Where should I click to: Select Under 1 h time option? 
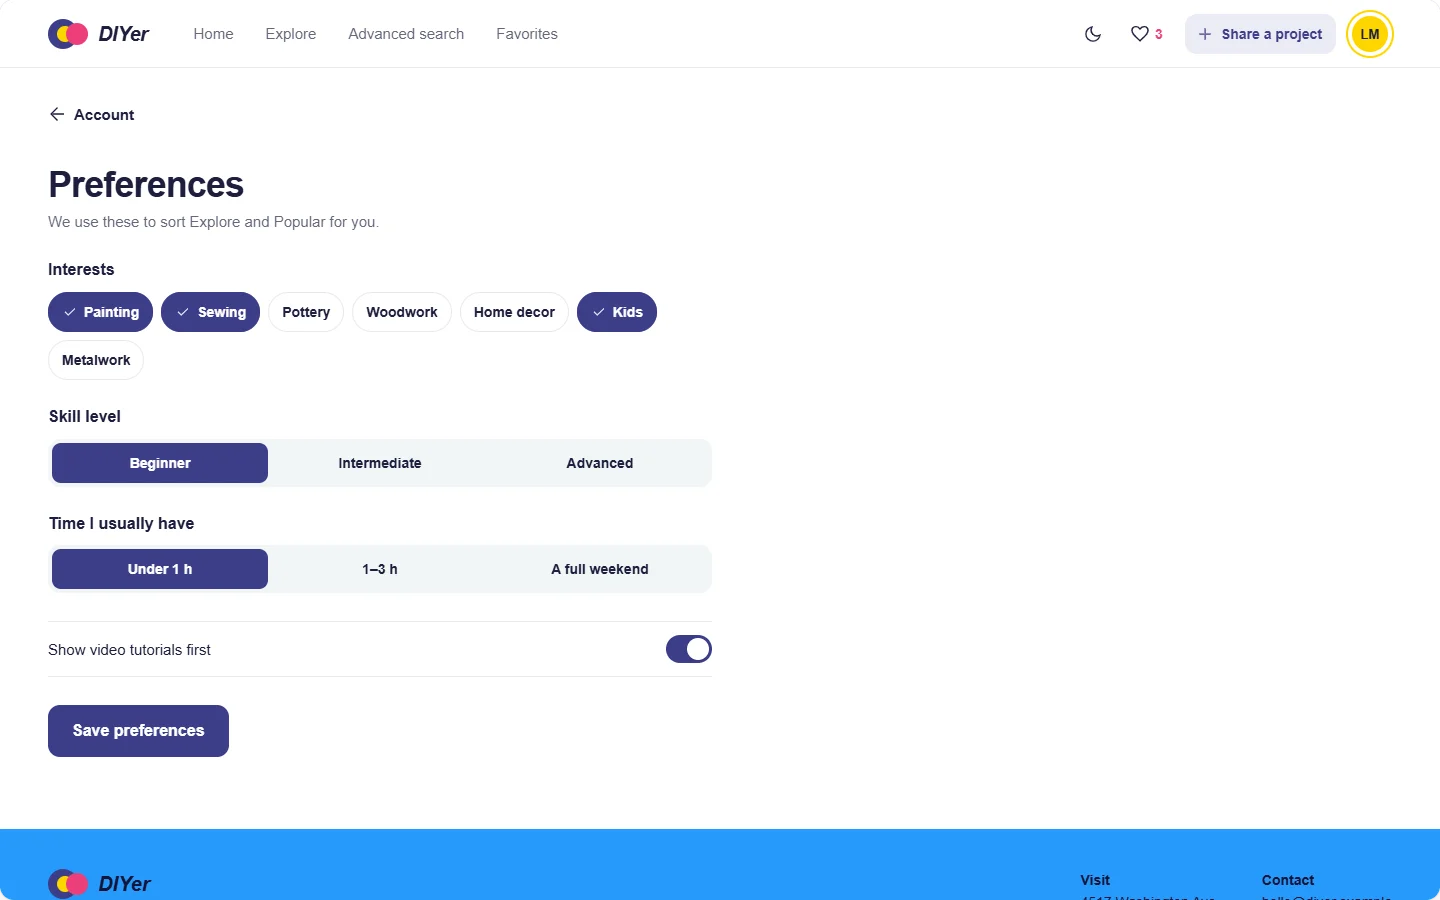click(160, 569)
